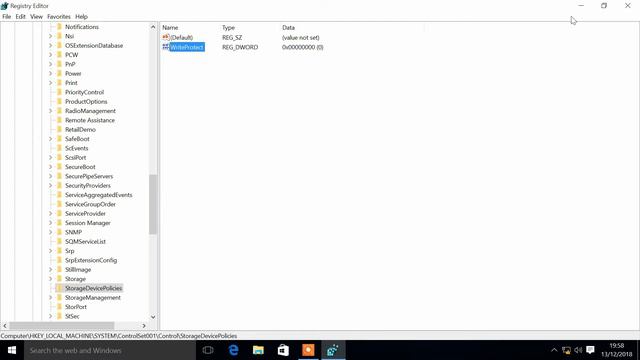
Task: Select the StorPort key
Action: [76, 307]
